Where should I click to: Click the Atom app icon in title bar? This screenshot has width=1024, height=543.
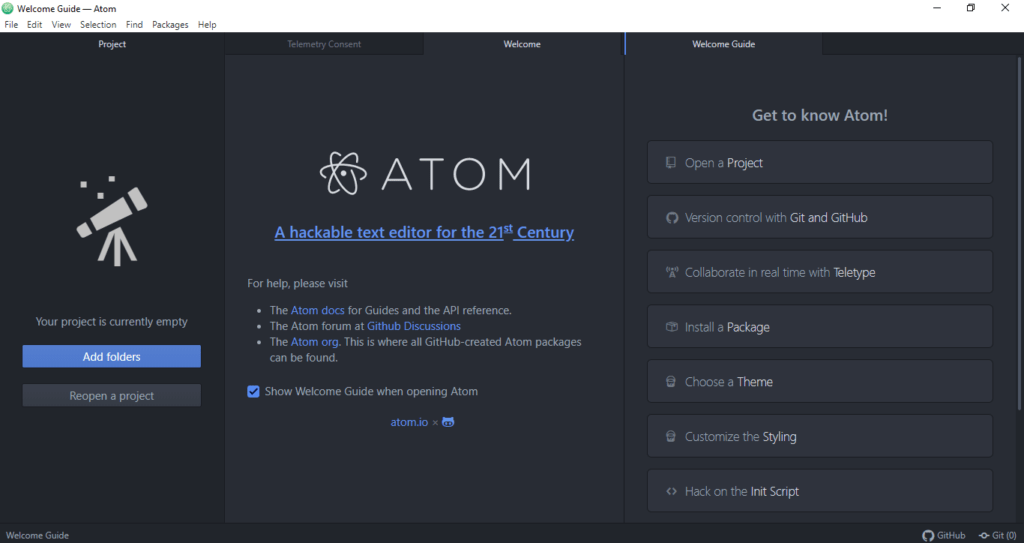click(x=8, y=8)
